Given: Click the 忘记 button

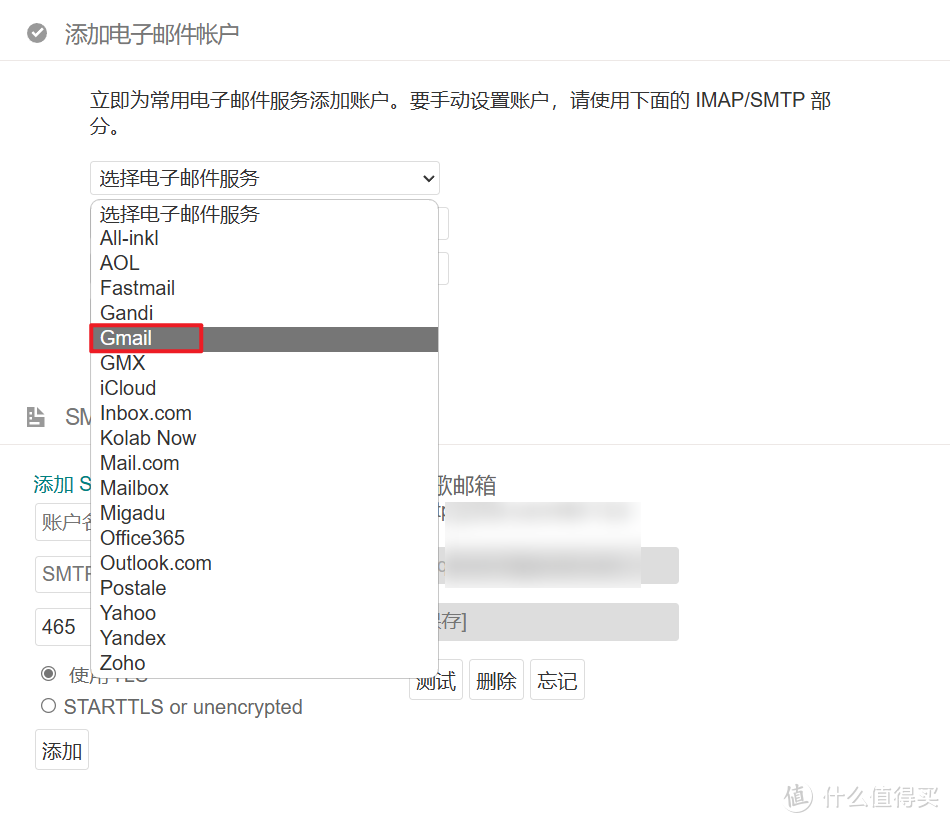Looking at the screenshot, I should (x=557, y=680).
